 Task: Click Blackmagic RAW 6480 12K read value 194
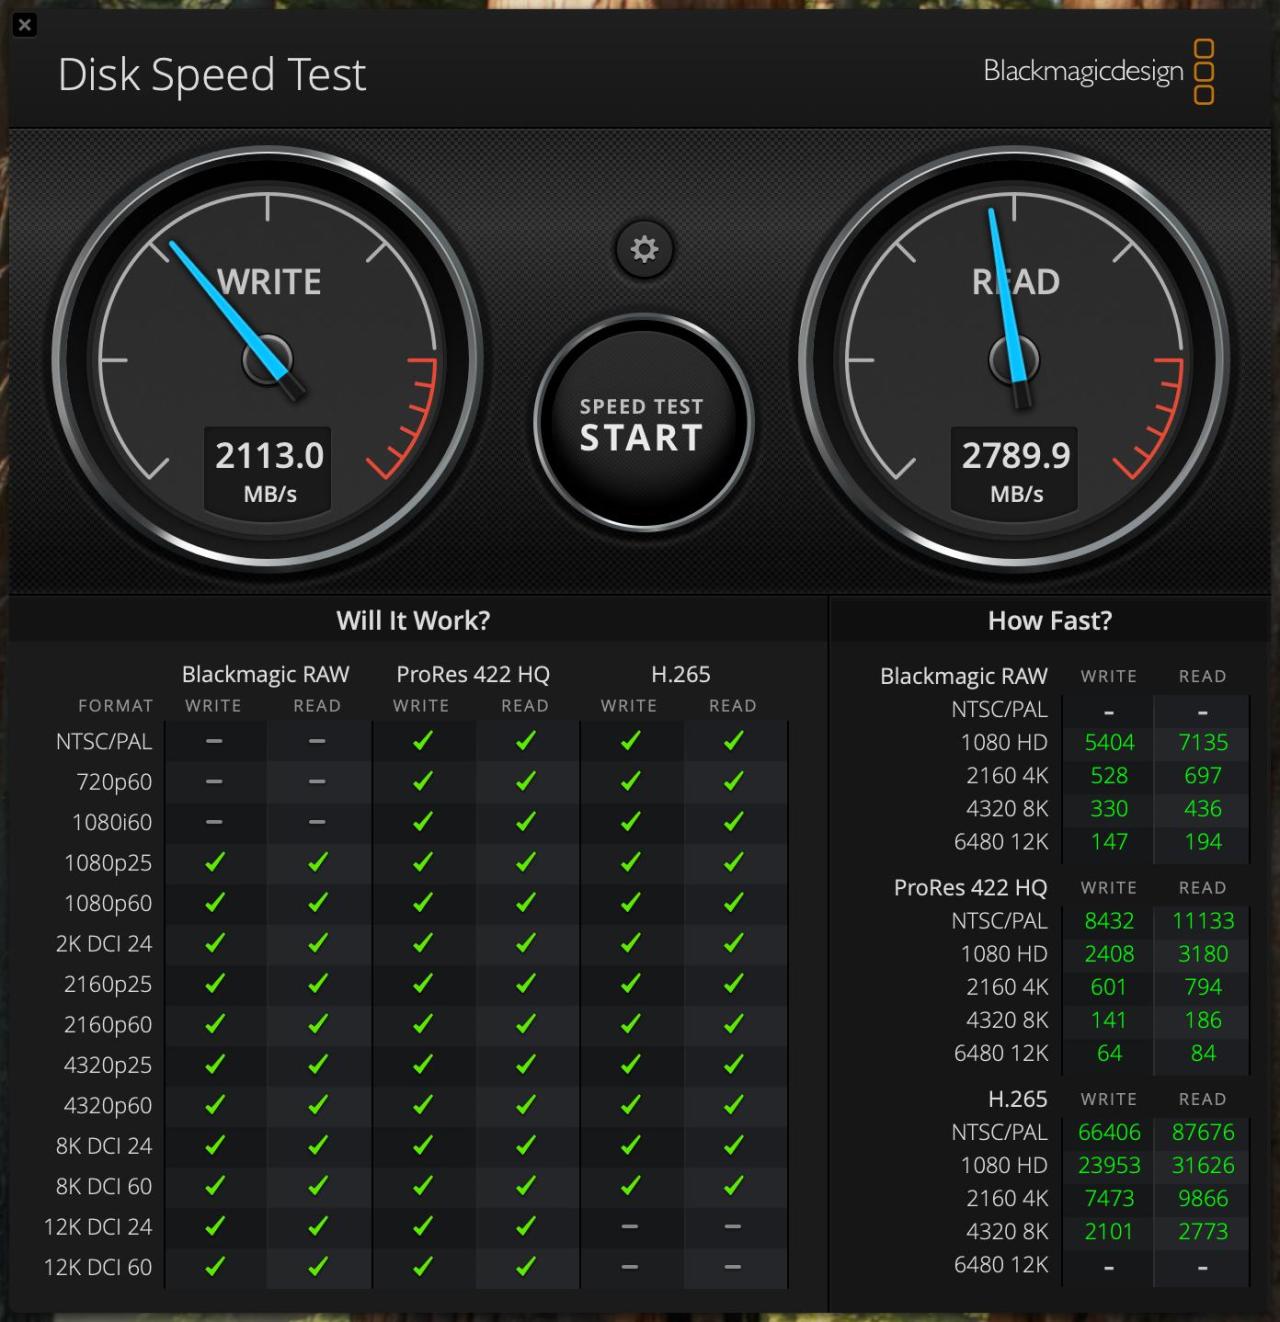click(x=1203, y=842)
